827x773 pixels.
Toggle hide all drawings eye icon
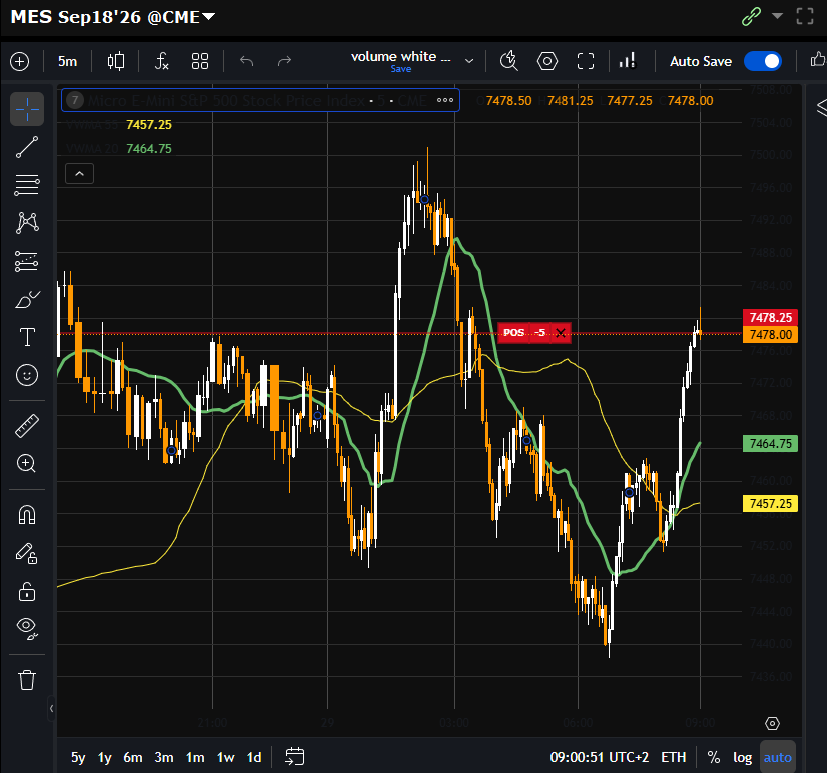(x=27, y=629)
